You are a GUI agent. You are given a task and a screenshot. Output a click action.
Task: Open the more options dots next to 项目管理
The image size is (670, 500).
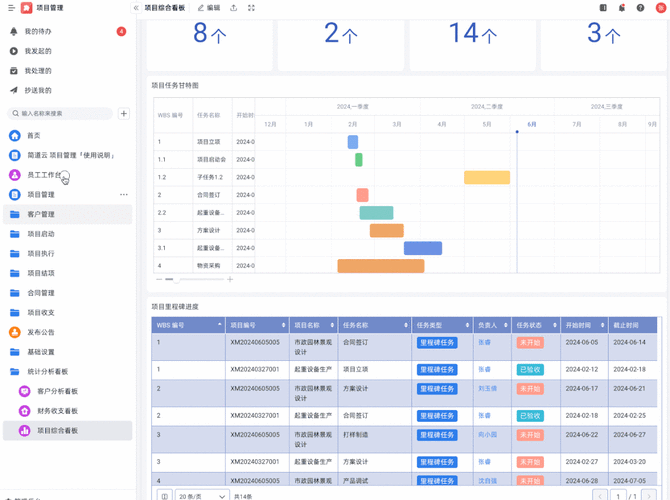(x=124, y=195)
